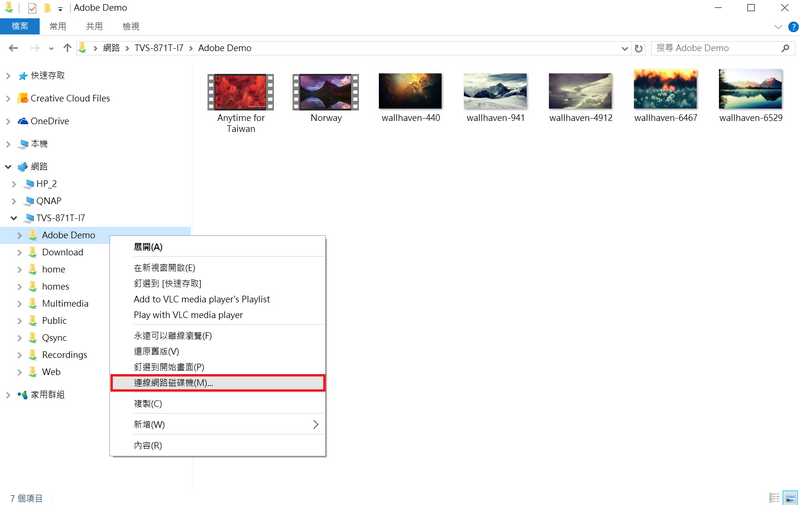Screen dimensions: 800x505
Task: Click the Qsync folder icon
Action: [33, 338]
